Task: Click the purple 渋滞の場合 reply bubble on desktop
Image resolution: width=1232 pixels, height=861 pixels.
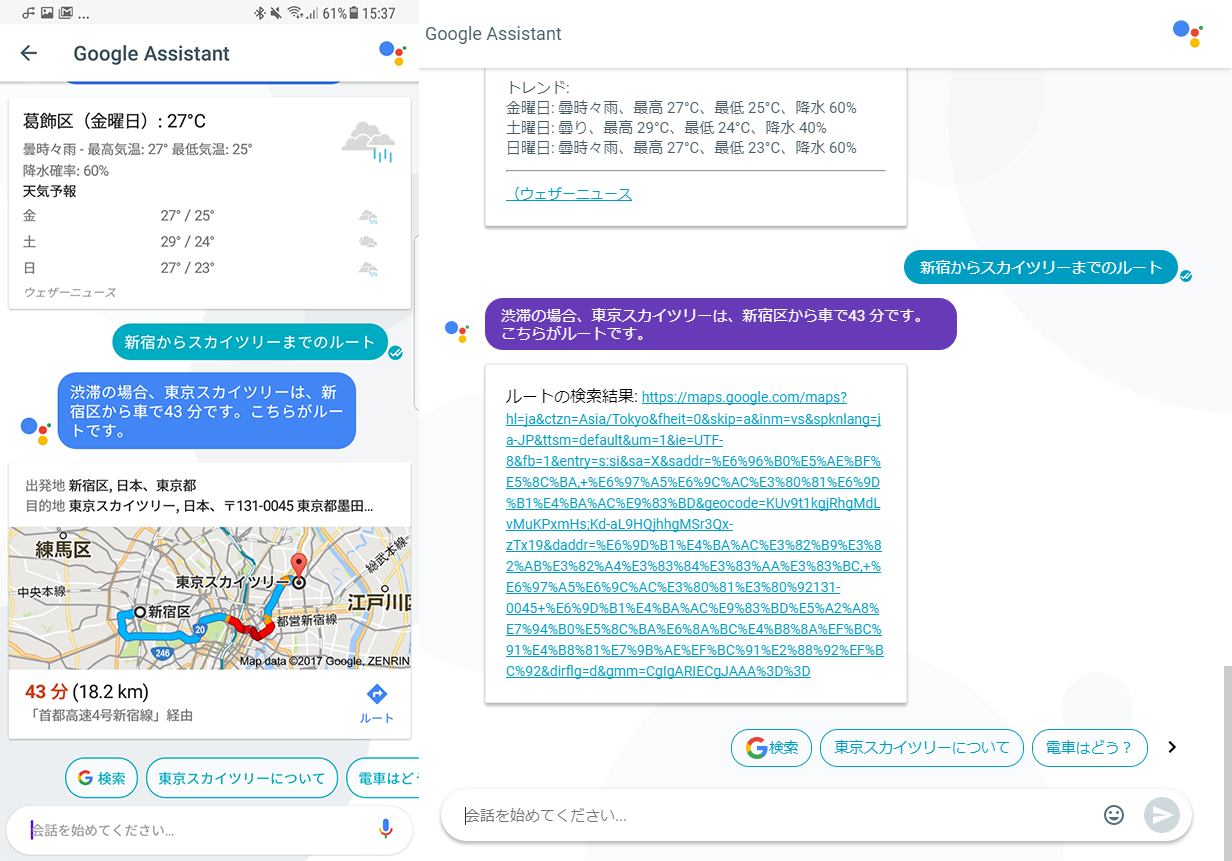Action: pos(721,324)
